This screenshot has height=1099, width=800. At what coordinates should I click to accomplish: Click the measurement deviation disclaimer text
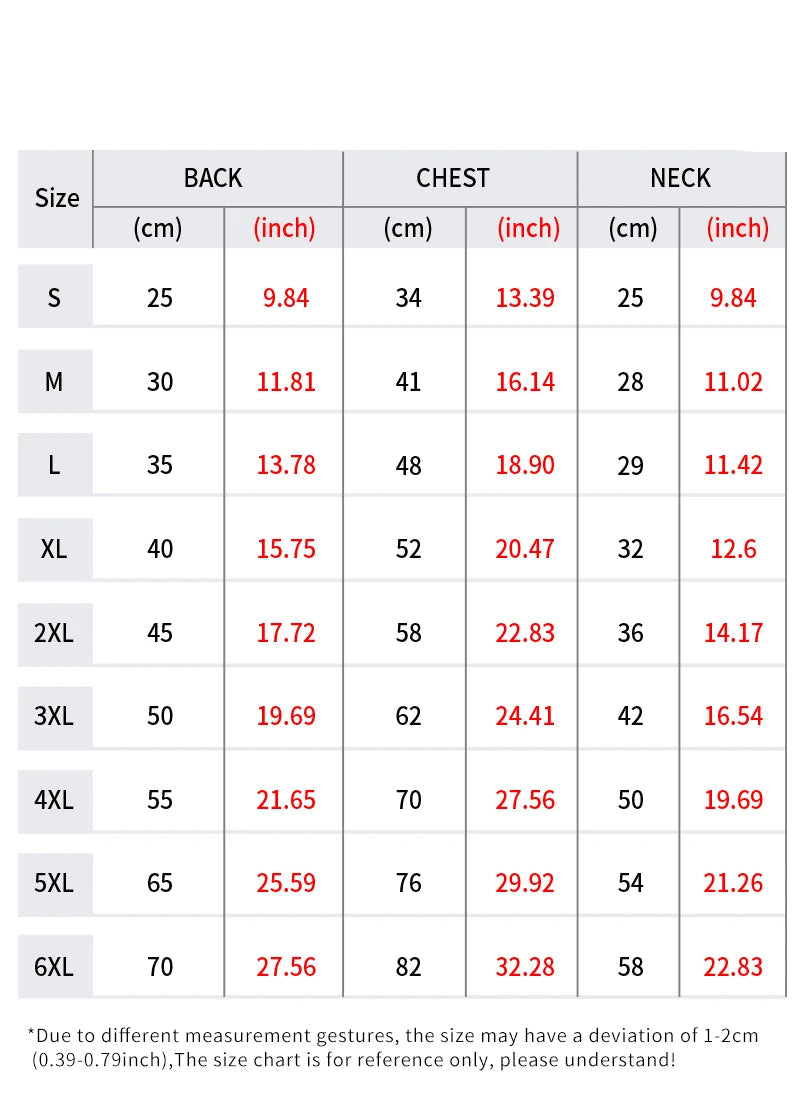click(x=392, y=1047)
